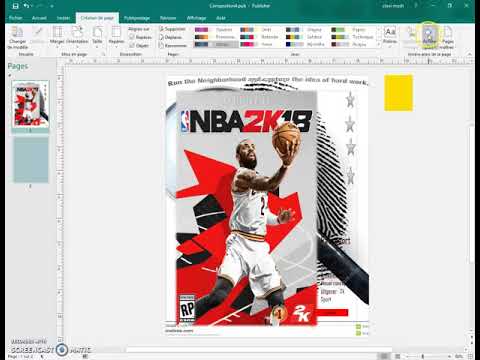Open the Publipostage tab
The height and width of the screenshot is (360, 480).
coord(137,18)
